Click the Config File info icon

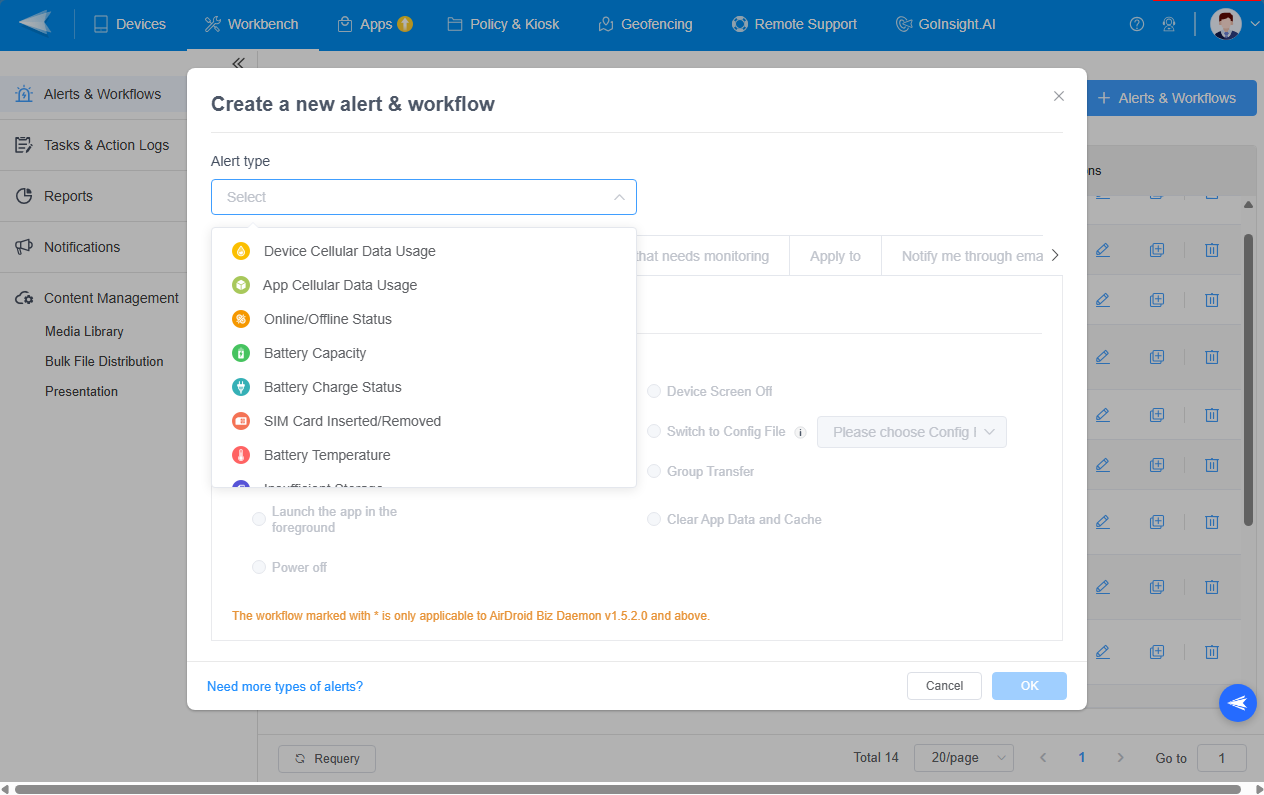pos(800,432)
